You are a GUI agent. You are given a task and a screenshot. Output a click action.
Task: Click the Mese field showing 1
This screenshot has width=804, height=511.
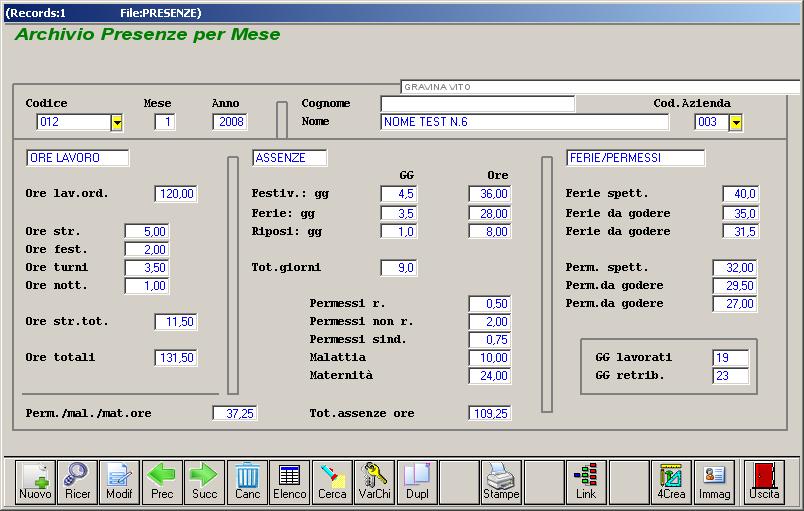point(165,122)
